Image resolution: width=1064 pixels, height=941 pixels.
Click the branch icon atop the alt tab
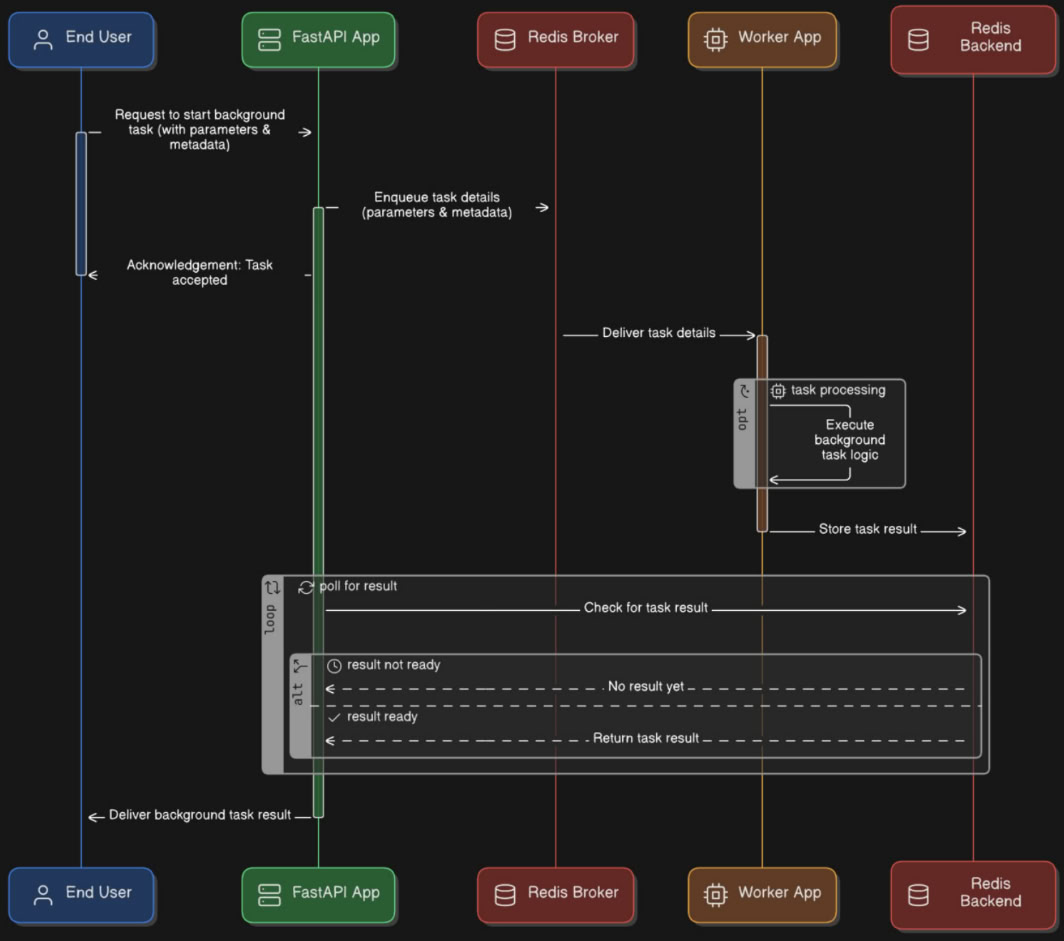point(299,667)
